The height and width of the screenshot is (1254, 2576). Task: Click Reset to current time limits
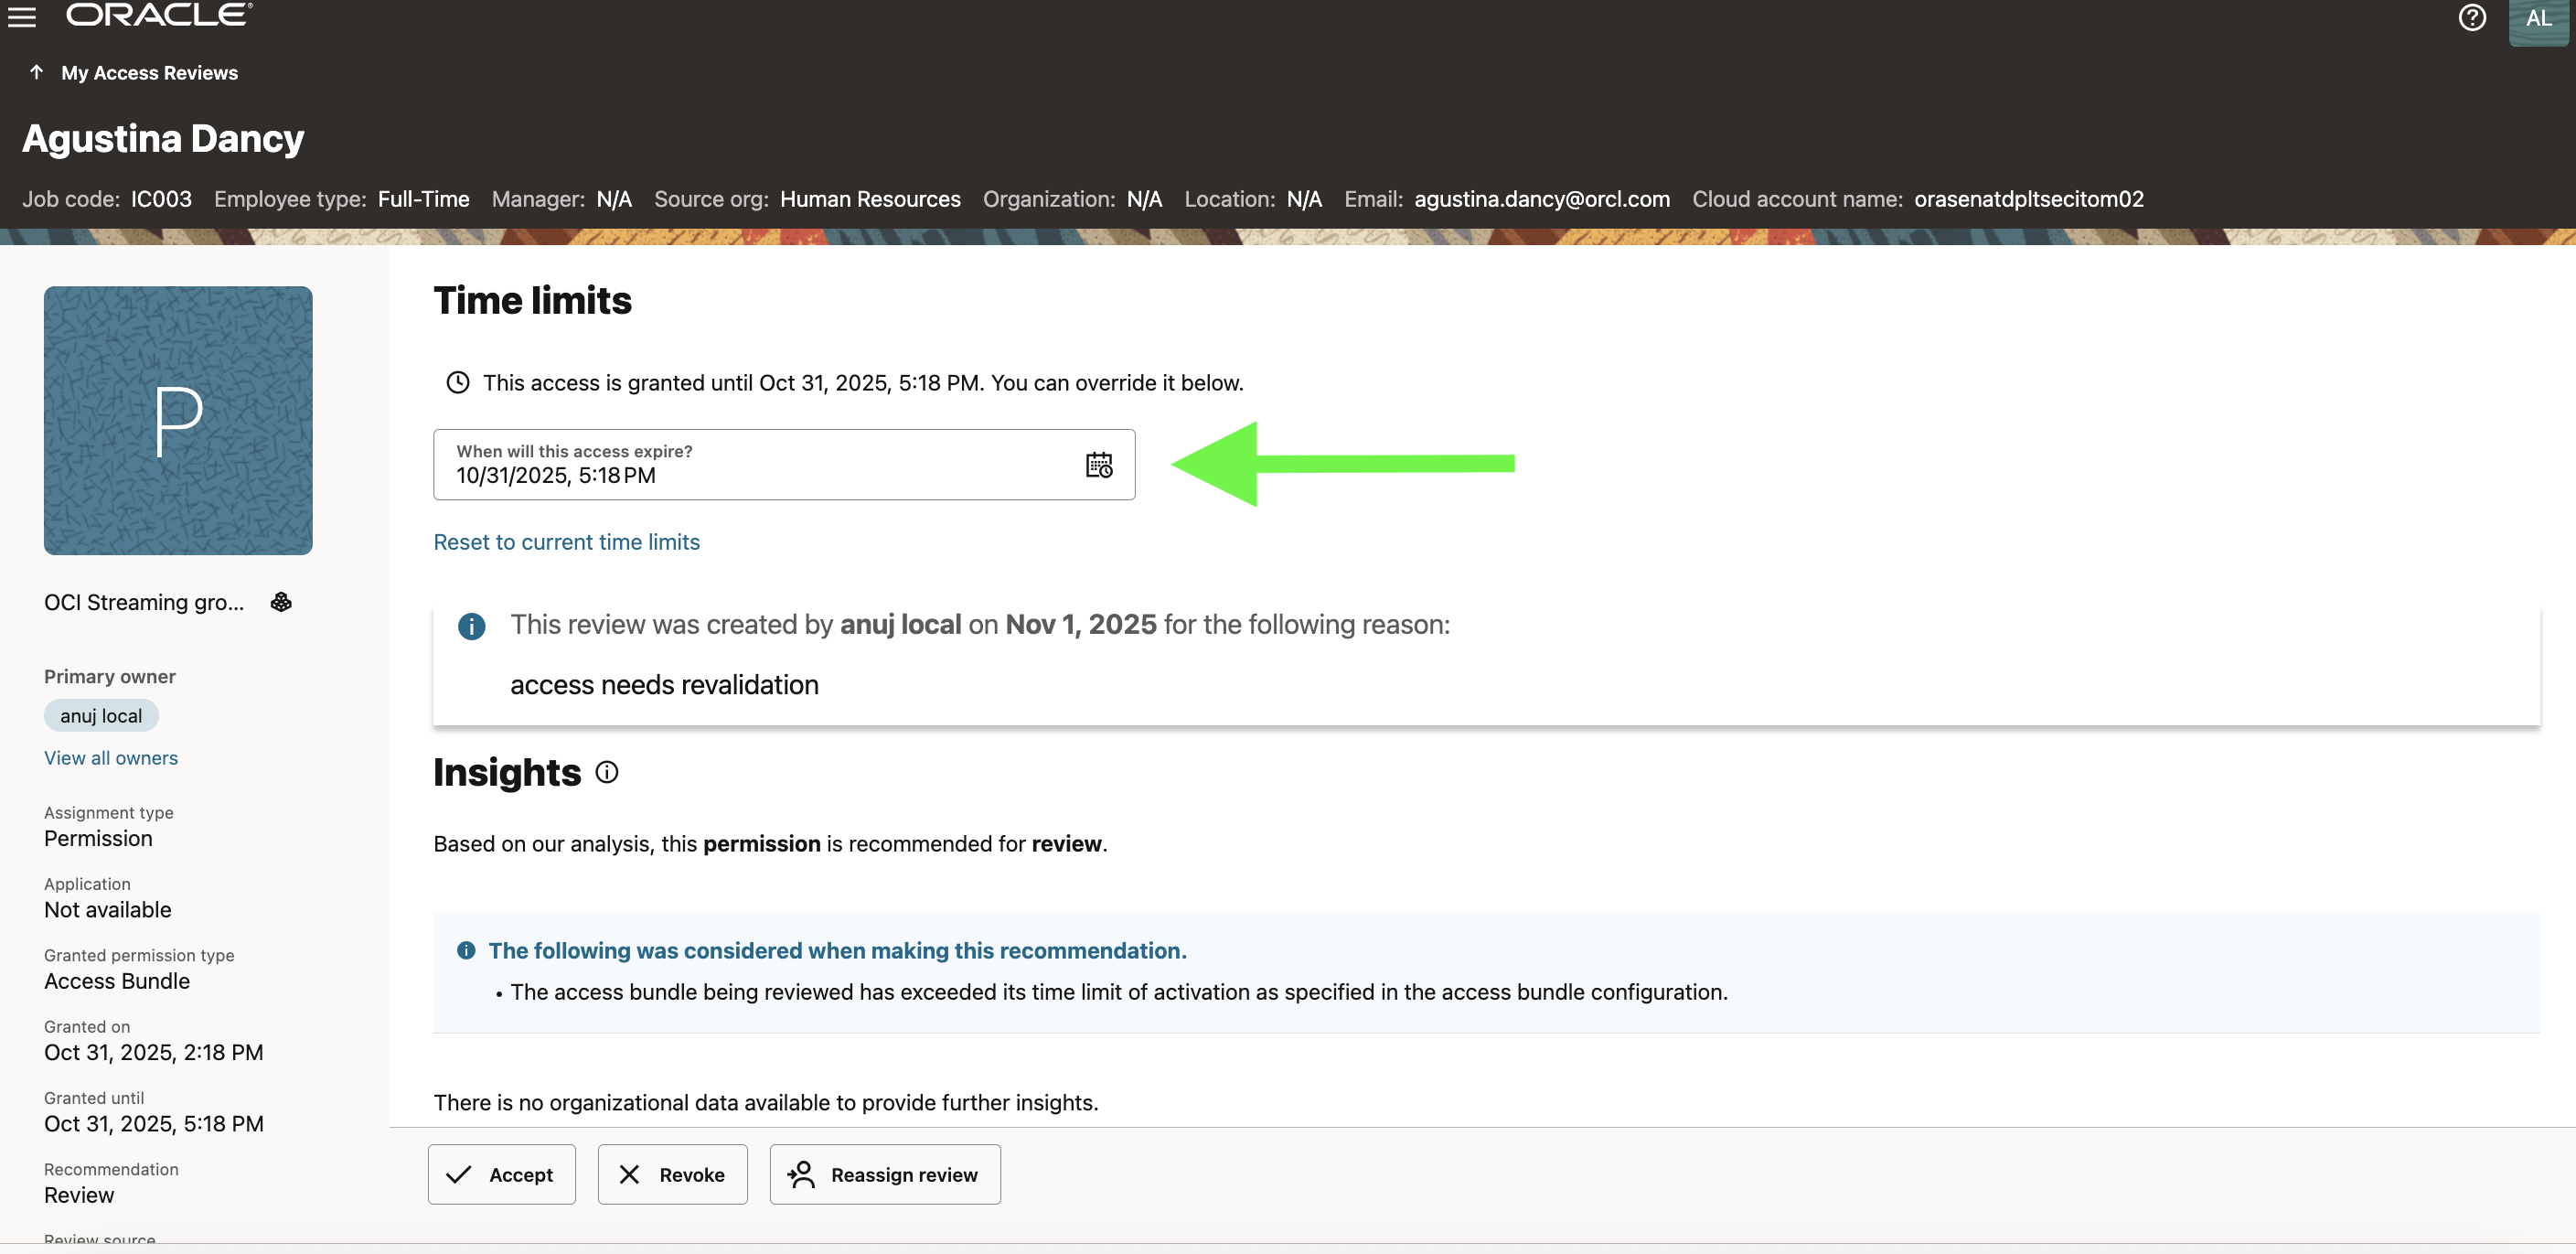(x=566, y=542)
